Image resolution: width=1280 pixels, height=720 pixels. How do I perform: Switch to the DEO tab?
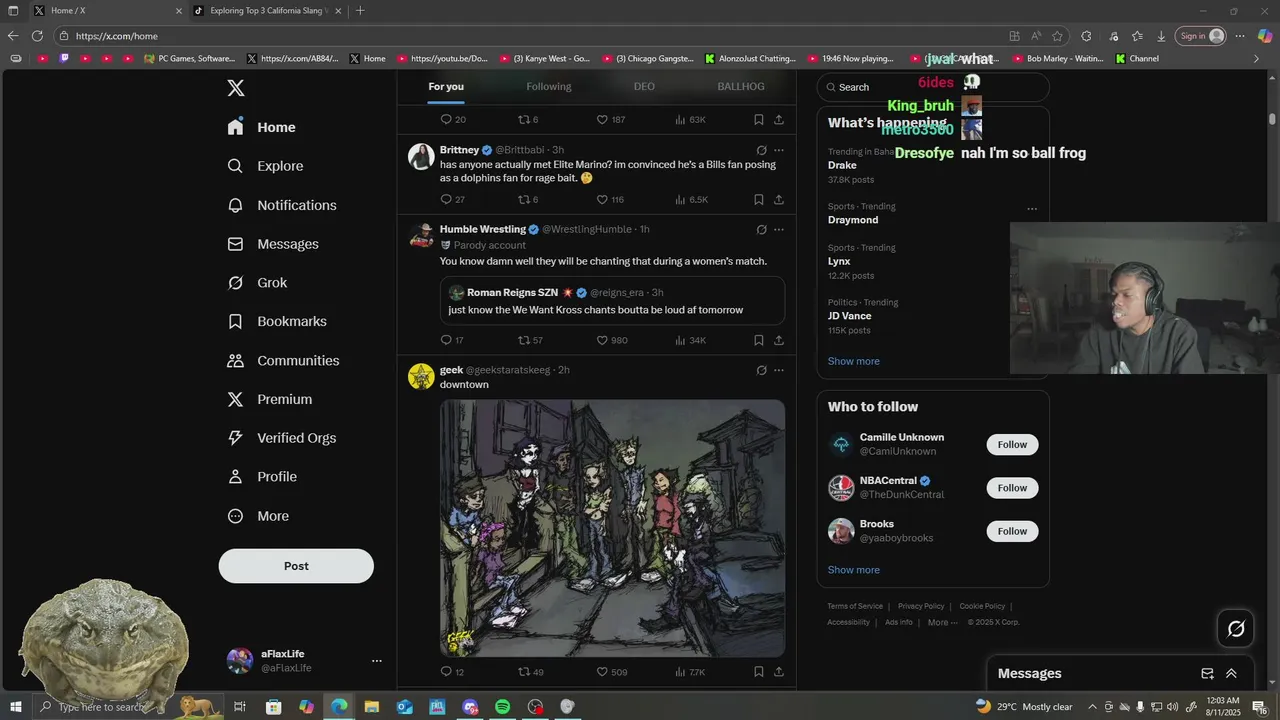[x=644, y=87]
